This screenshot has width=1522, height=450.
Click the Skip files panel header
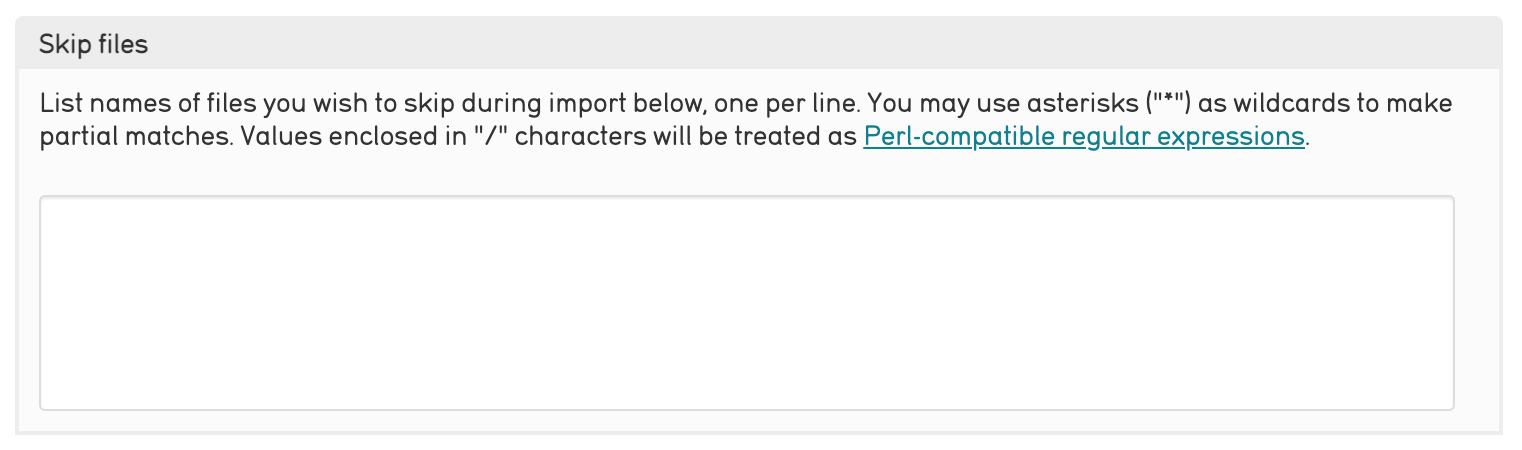coord(94,45)
